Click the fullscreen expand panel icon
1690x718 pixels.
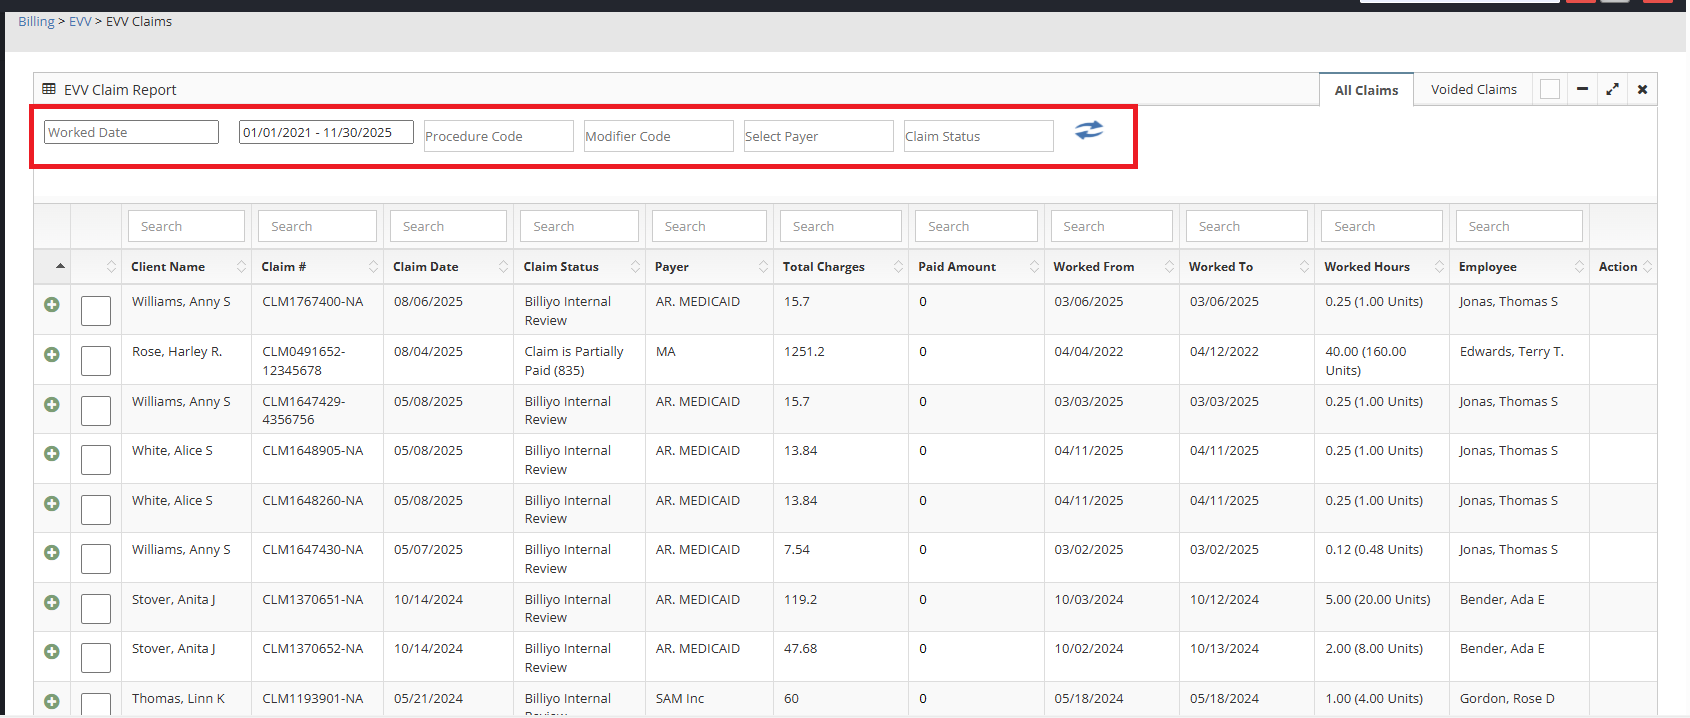point(1612,89)
